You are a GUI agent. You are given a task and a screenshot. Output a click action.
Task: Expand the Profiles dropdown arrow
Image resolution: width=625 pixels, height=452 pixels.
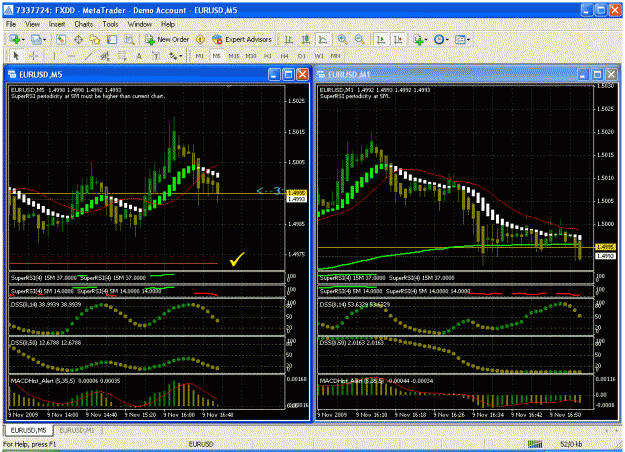pyautogui.click(x=44, y=40)
